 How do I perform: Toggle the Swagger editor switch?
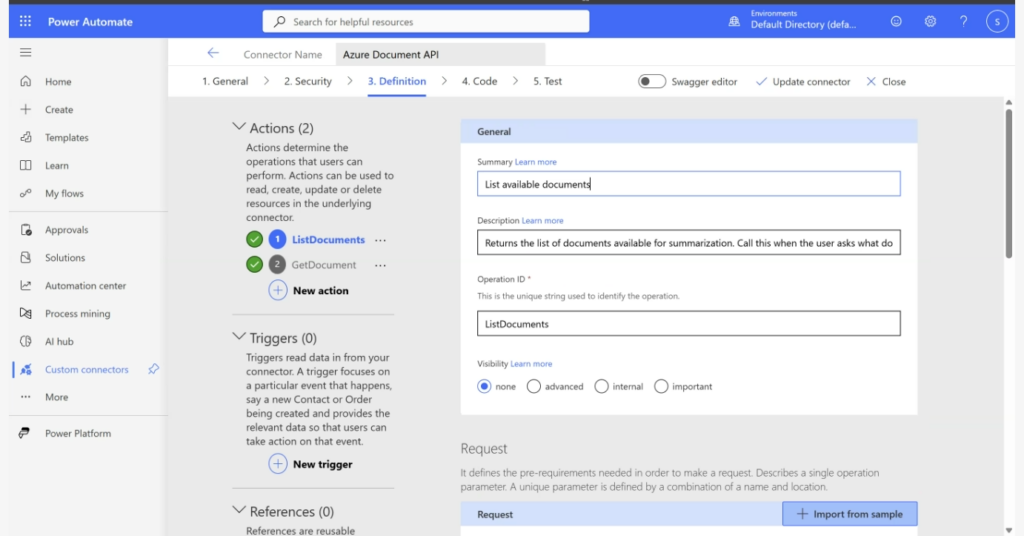click(652, 82)
